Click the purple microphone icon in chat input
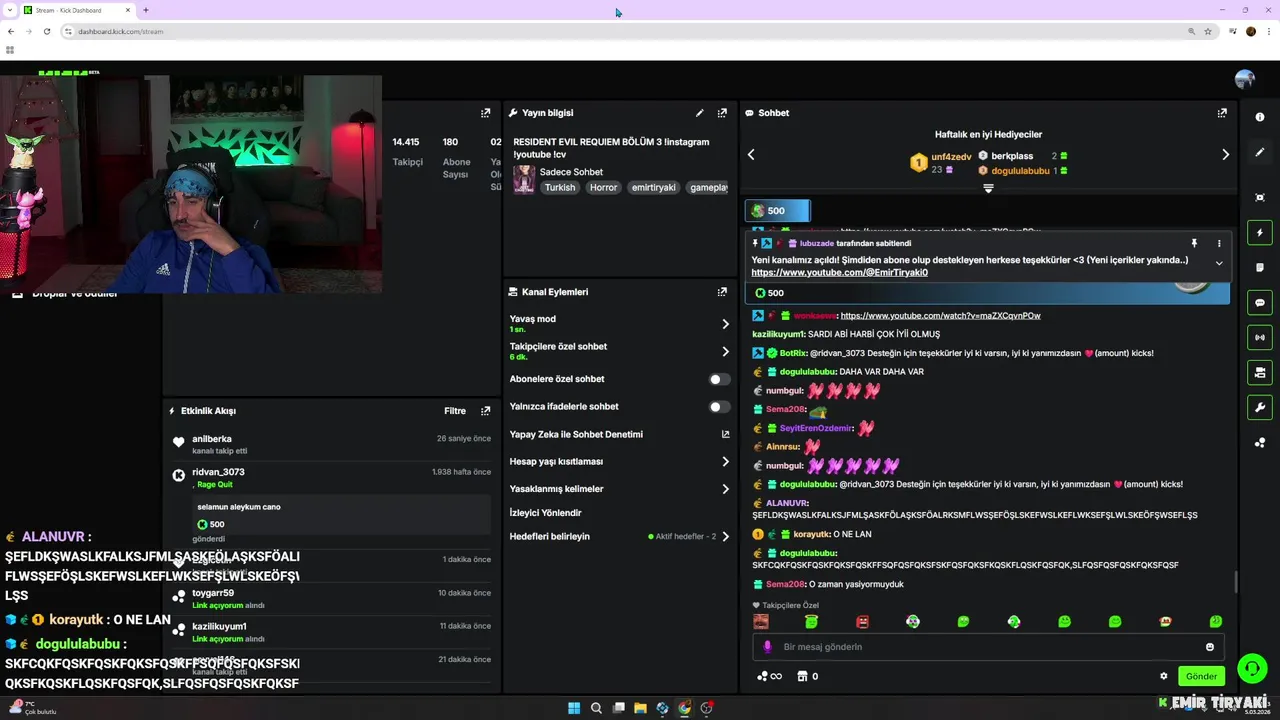This screenshot has height=720, width=1280. (768, 647)
